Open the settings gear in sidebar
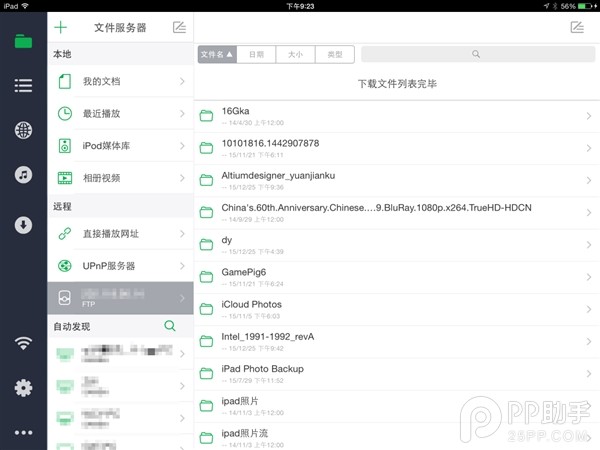The width and height of the screenshot is (600, 450). [x=23, y=388]
